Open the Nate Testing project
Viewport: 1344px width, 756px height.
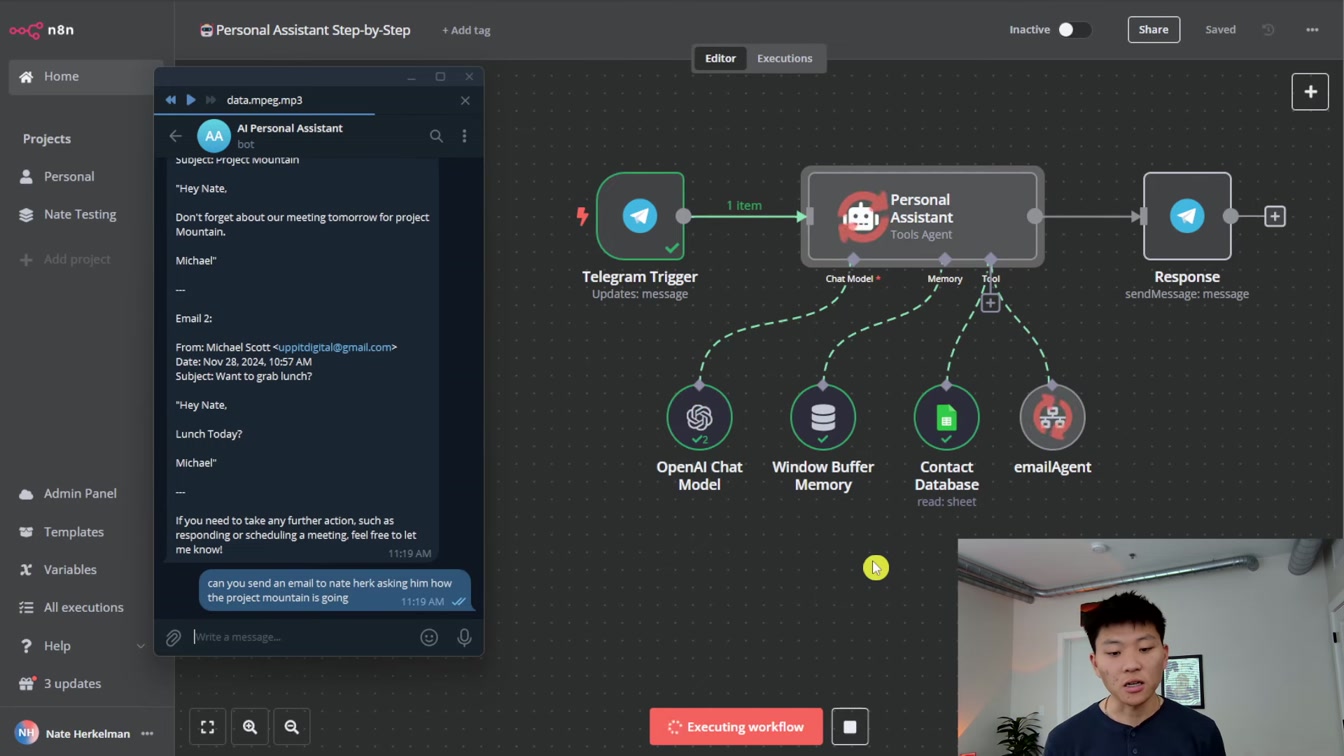coord(80,214)
